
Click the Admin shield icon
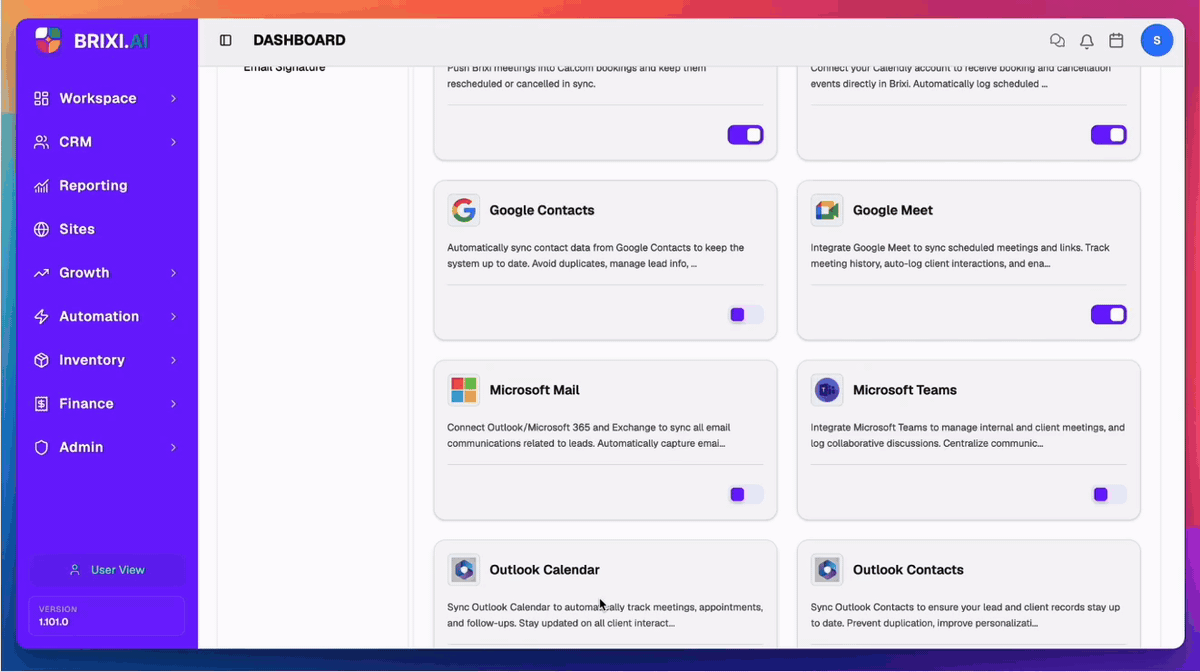[x=41, y=448]
